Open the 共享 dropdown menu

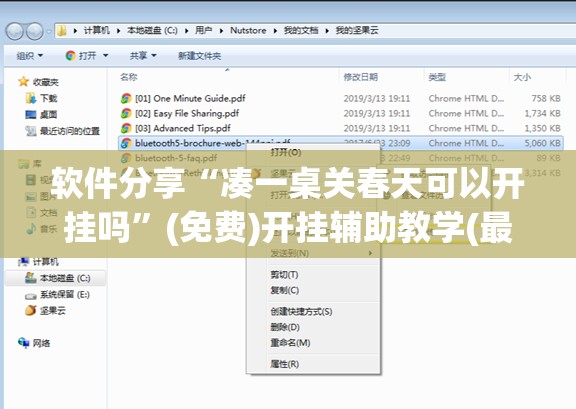click(143, 56)
